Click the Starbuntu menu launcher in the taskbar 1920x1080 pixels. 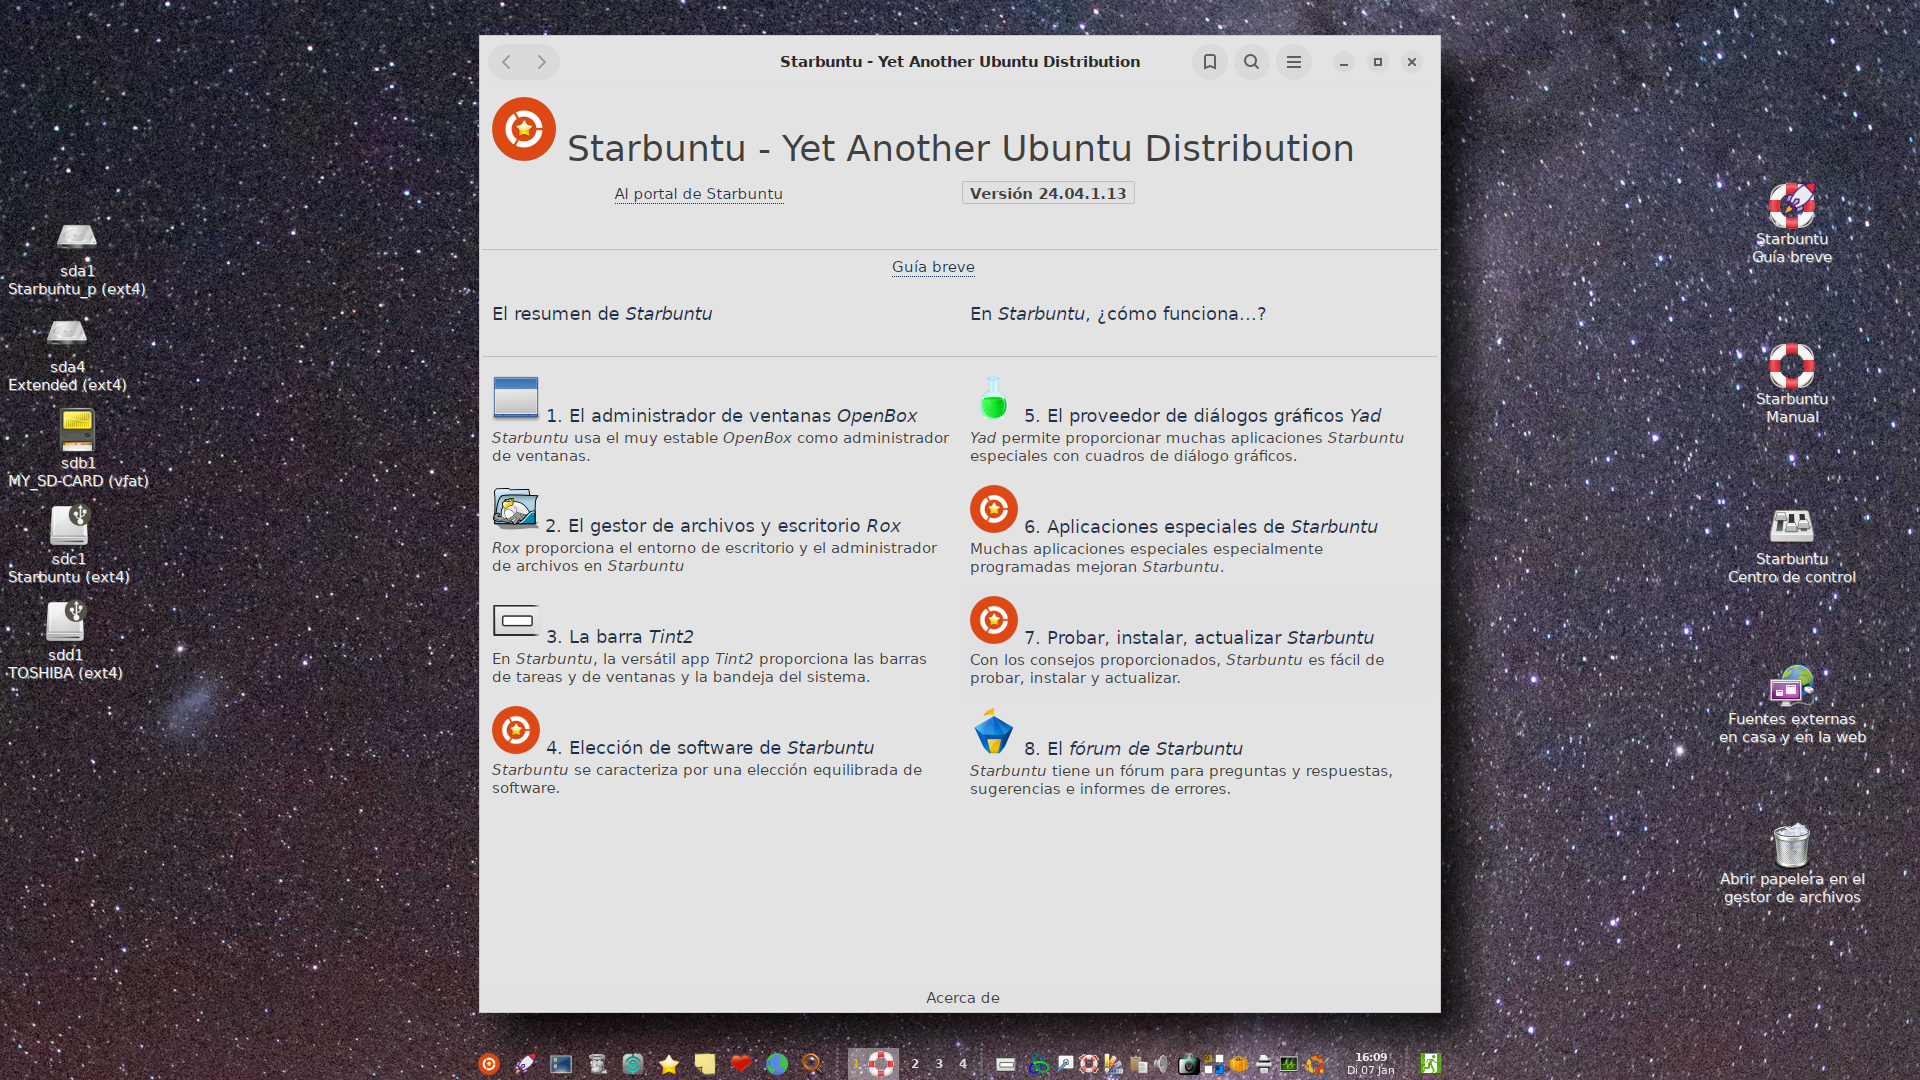pyautogui.click(x=489, y=1064)
